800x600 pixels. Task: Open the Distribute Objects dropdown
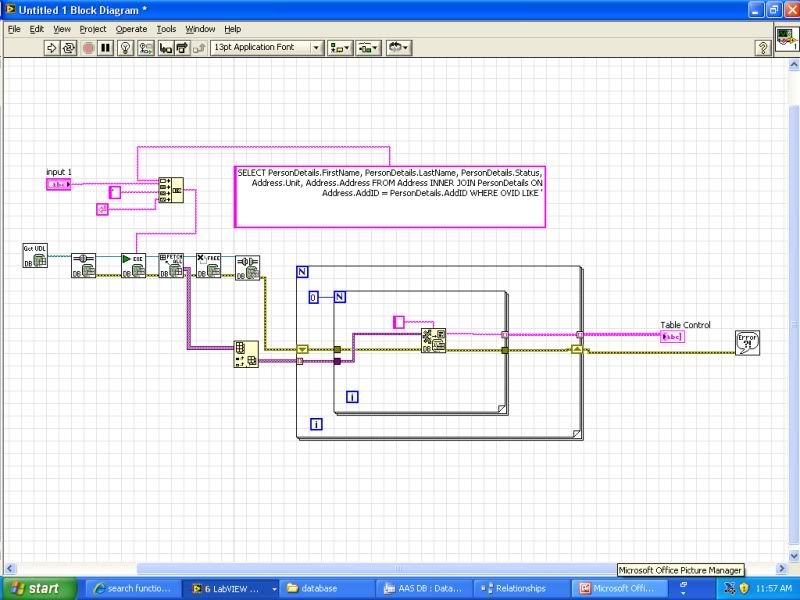(370, 47)
